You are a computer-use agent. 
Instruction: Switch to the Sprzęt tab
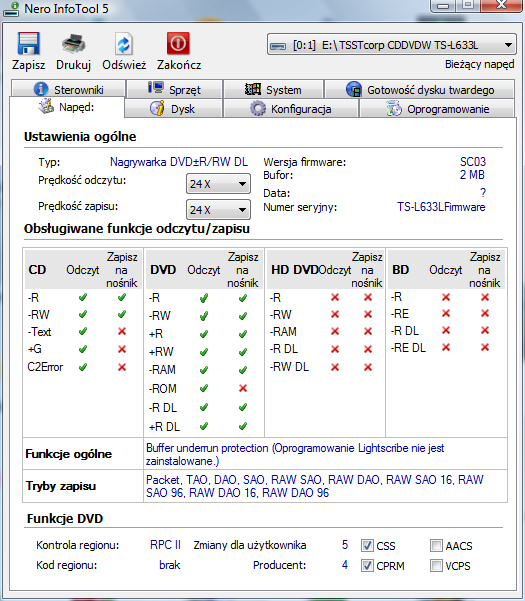(x=174, y=89)
